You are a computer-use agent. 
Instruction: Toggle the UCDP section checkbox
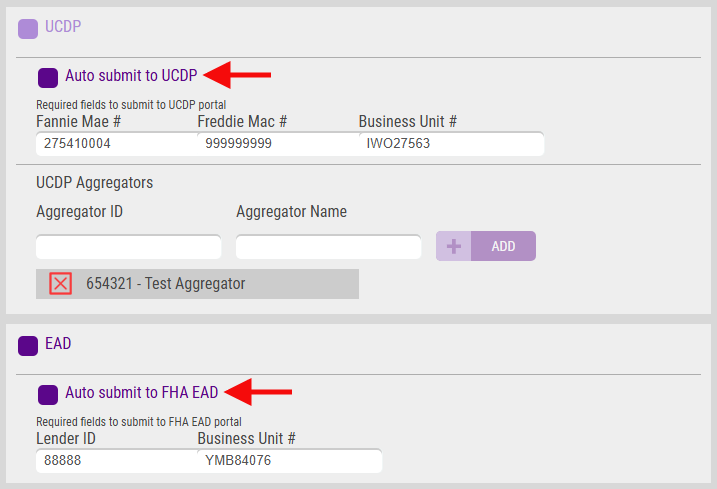[x=28, y=29]
